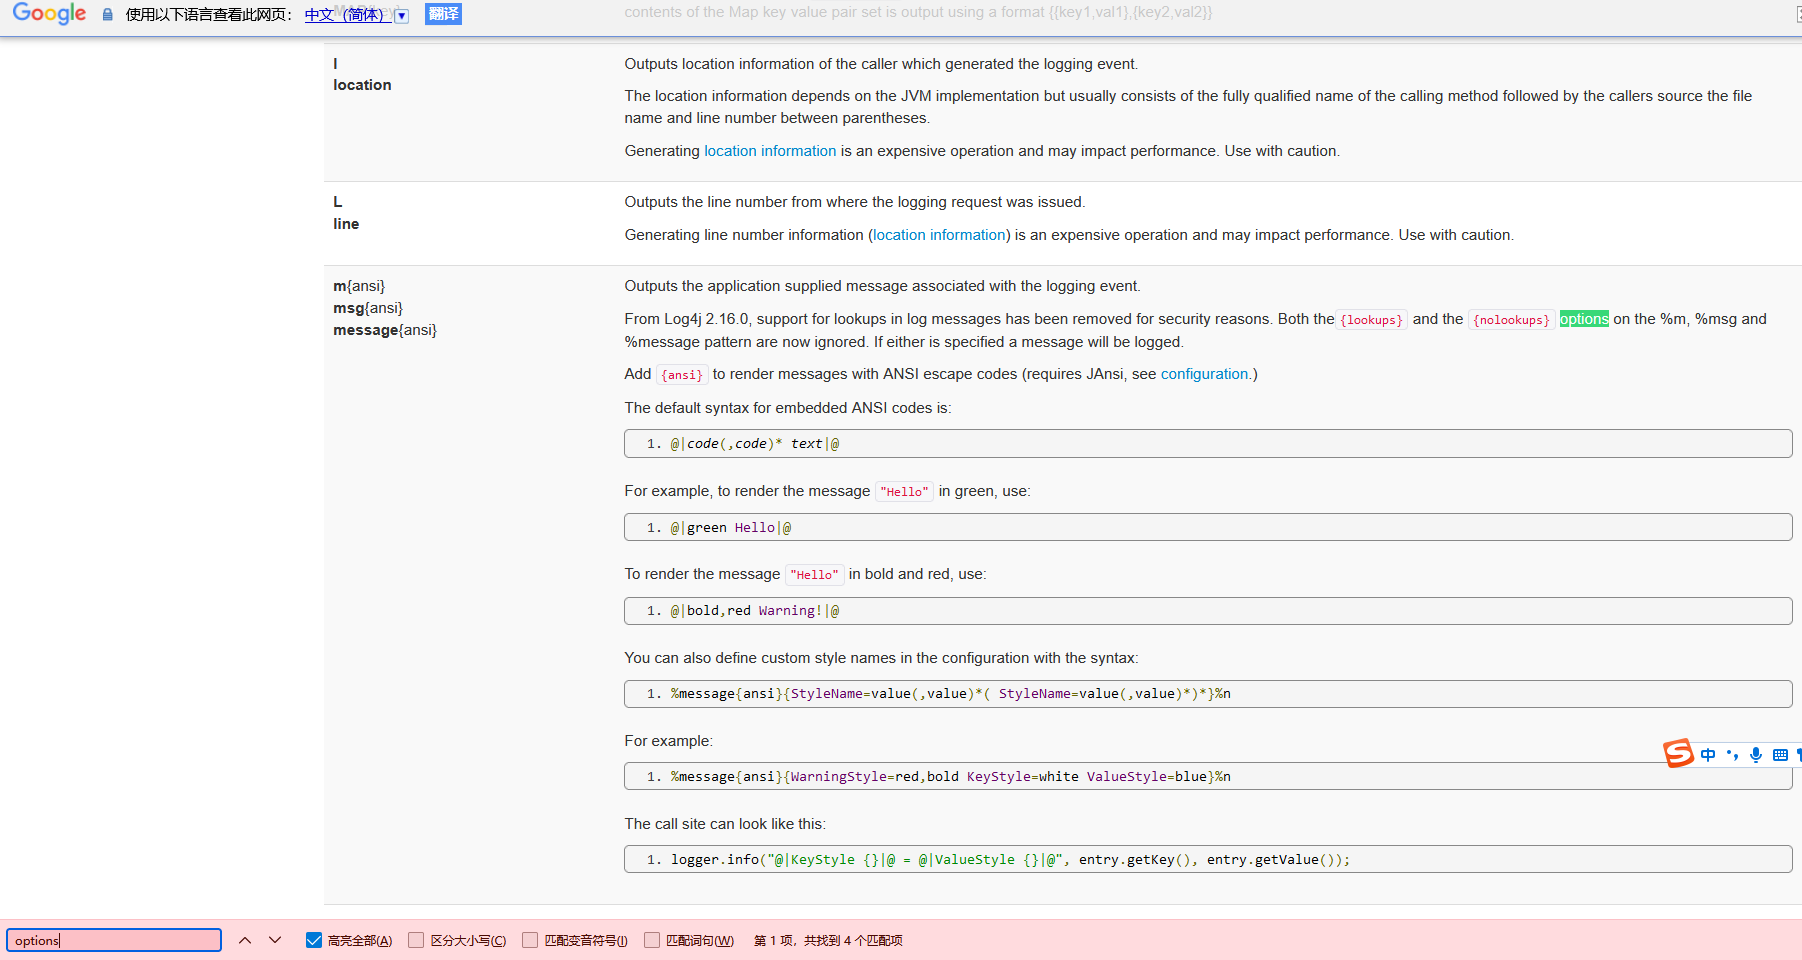The image size is (1802, 960).
Task: Click 'The call site can look like this:'
Action: tap(725, 824)
